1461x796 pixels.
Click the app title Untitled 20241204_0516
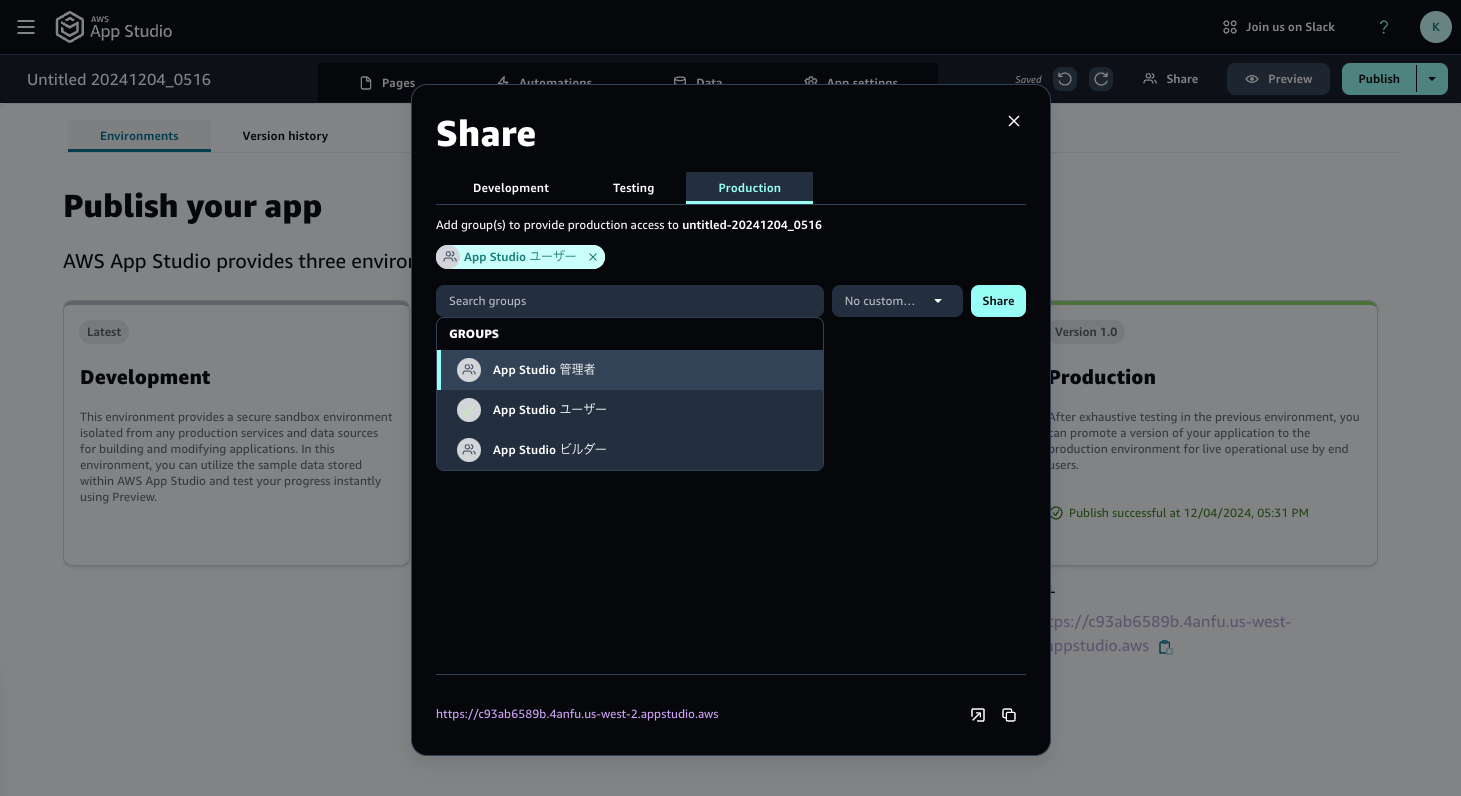click(119, 79)
